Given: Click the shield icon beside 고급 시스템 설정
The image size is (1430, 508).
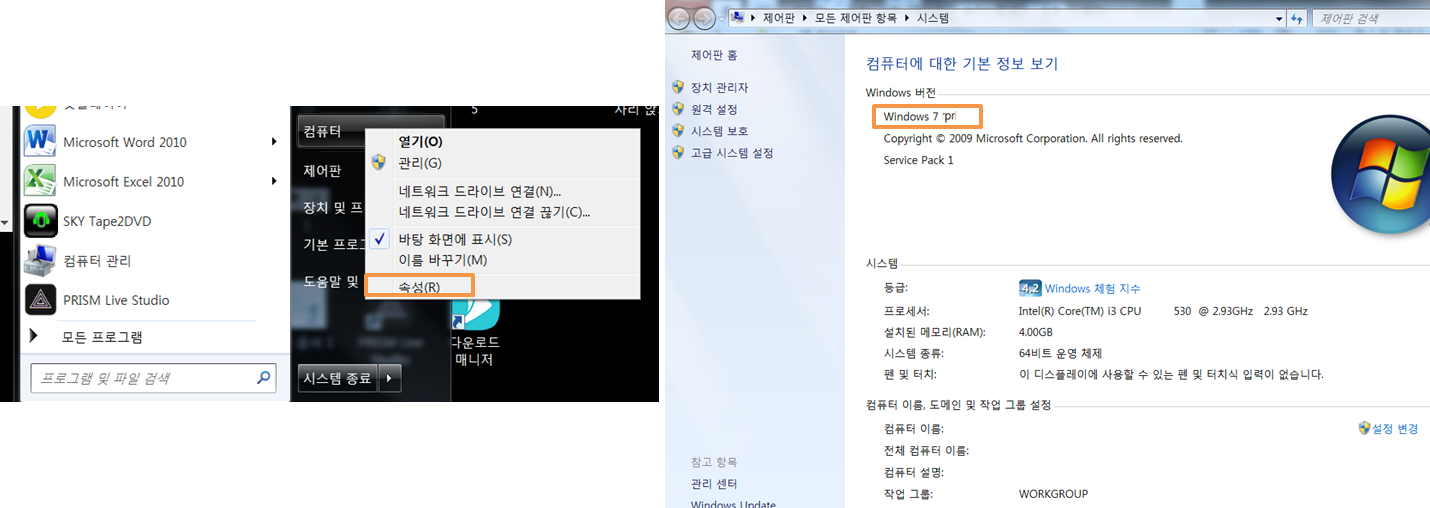Looking at the screenshot, I should click(x=678, y=153).
